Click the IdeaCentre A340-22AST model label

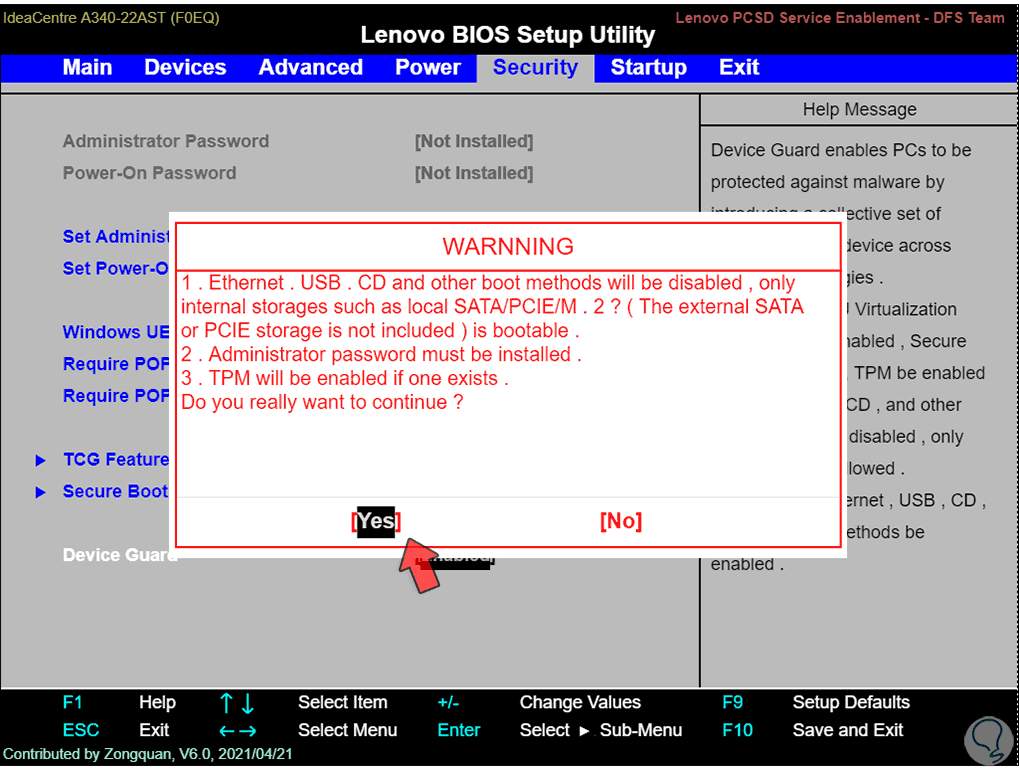pos(111,18)
